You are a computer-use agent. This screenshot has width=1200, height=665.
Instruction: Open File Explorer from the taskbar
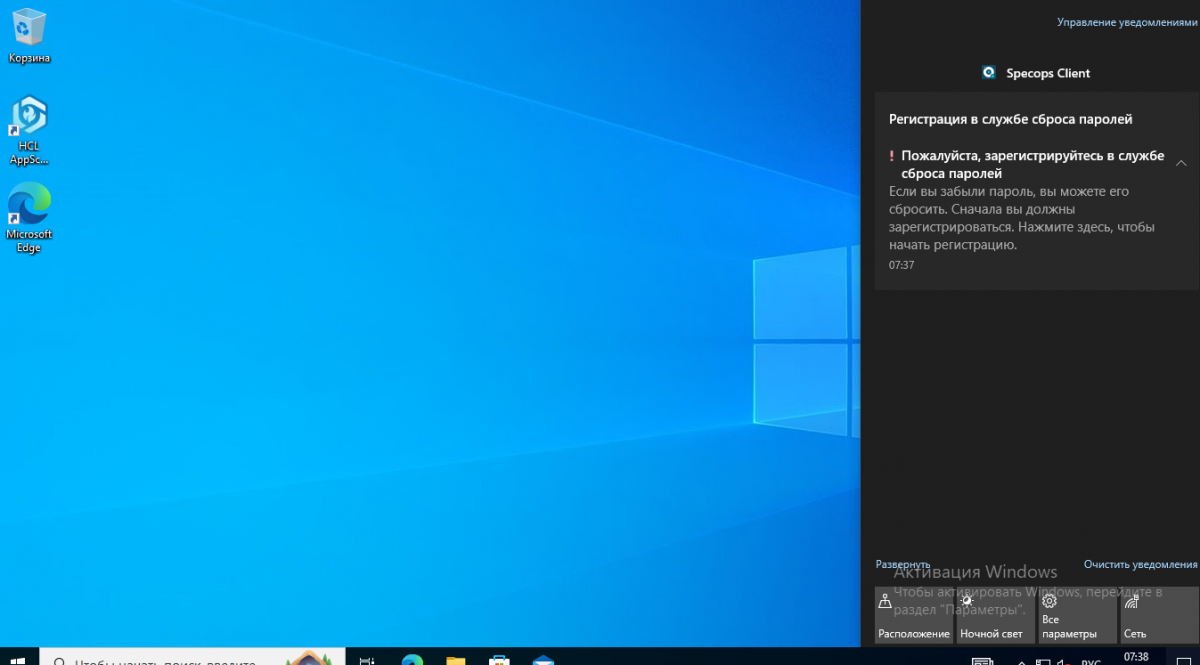click(x=455, y=658)
